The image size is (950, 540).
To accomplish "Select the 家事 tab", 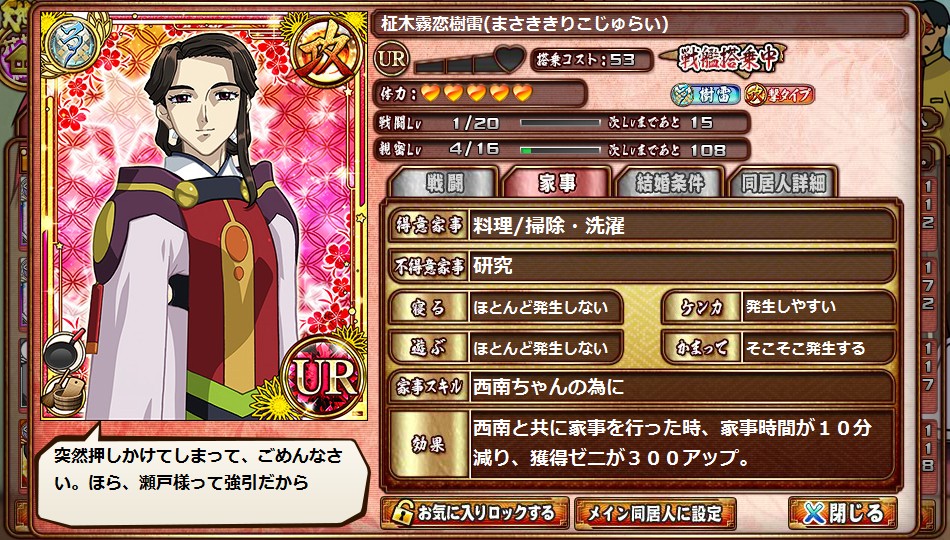I will [x=557, y=183].
